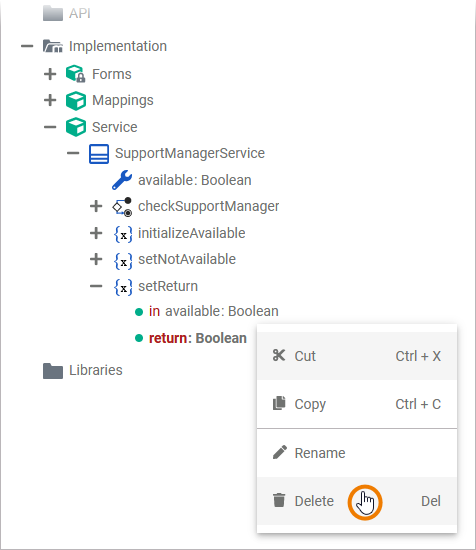Click the checkSupportManager activity diagram icon
Screen dimensions: 476x550
tap(122, 207)
